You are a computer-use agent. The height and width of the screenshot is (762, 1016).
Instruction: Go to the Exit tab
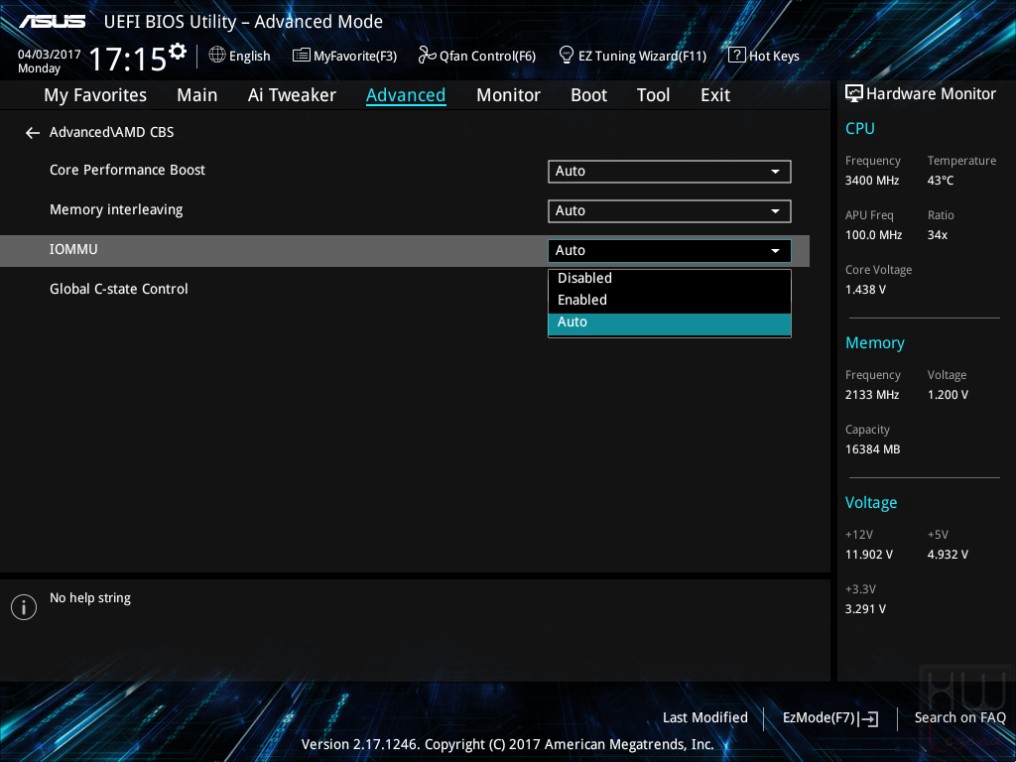715,95
